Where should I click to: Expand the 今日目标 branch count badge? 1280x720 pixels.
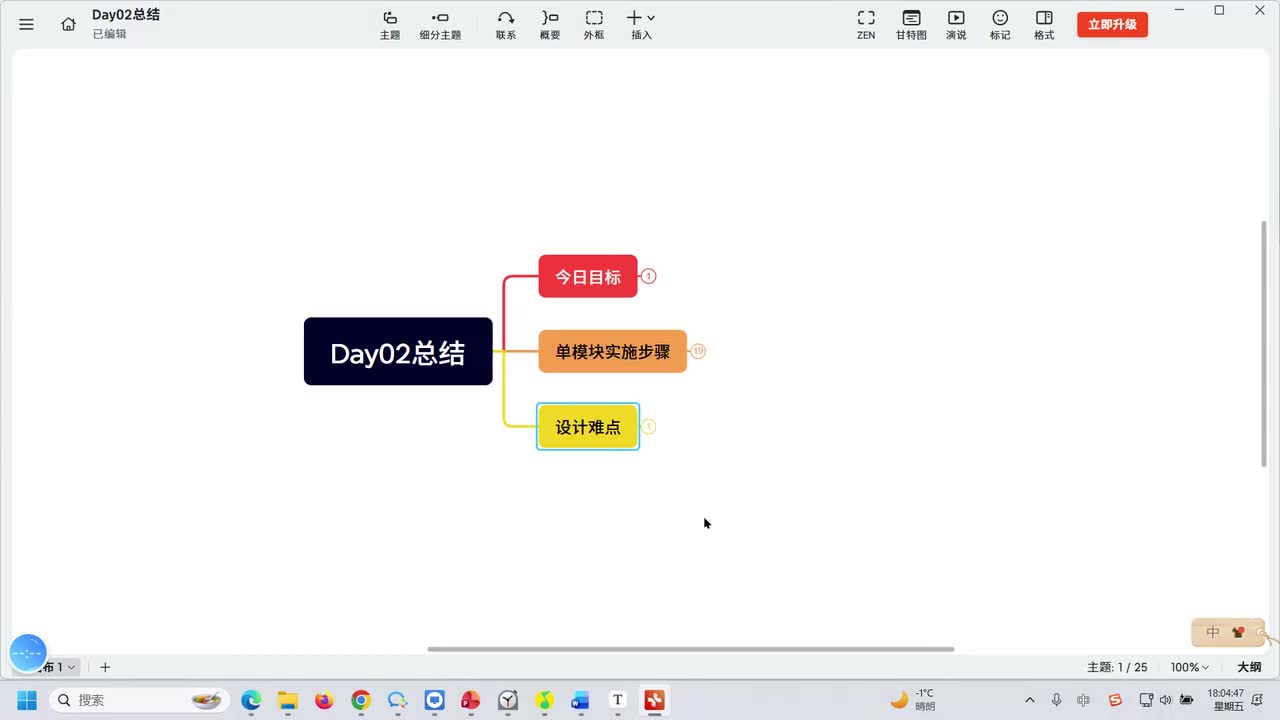pos(648,276)
